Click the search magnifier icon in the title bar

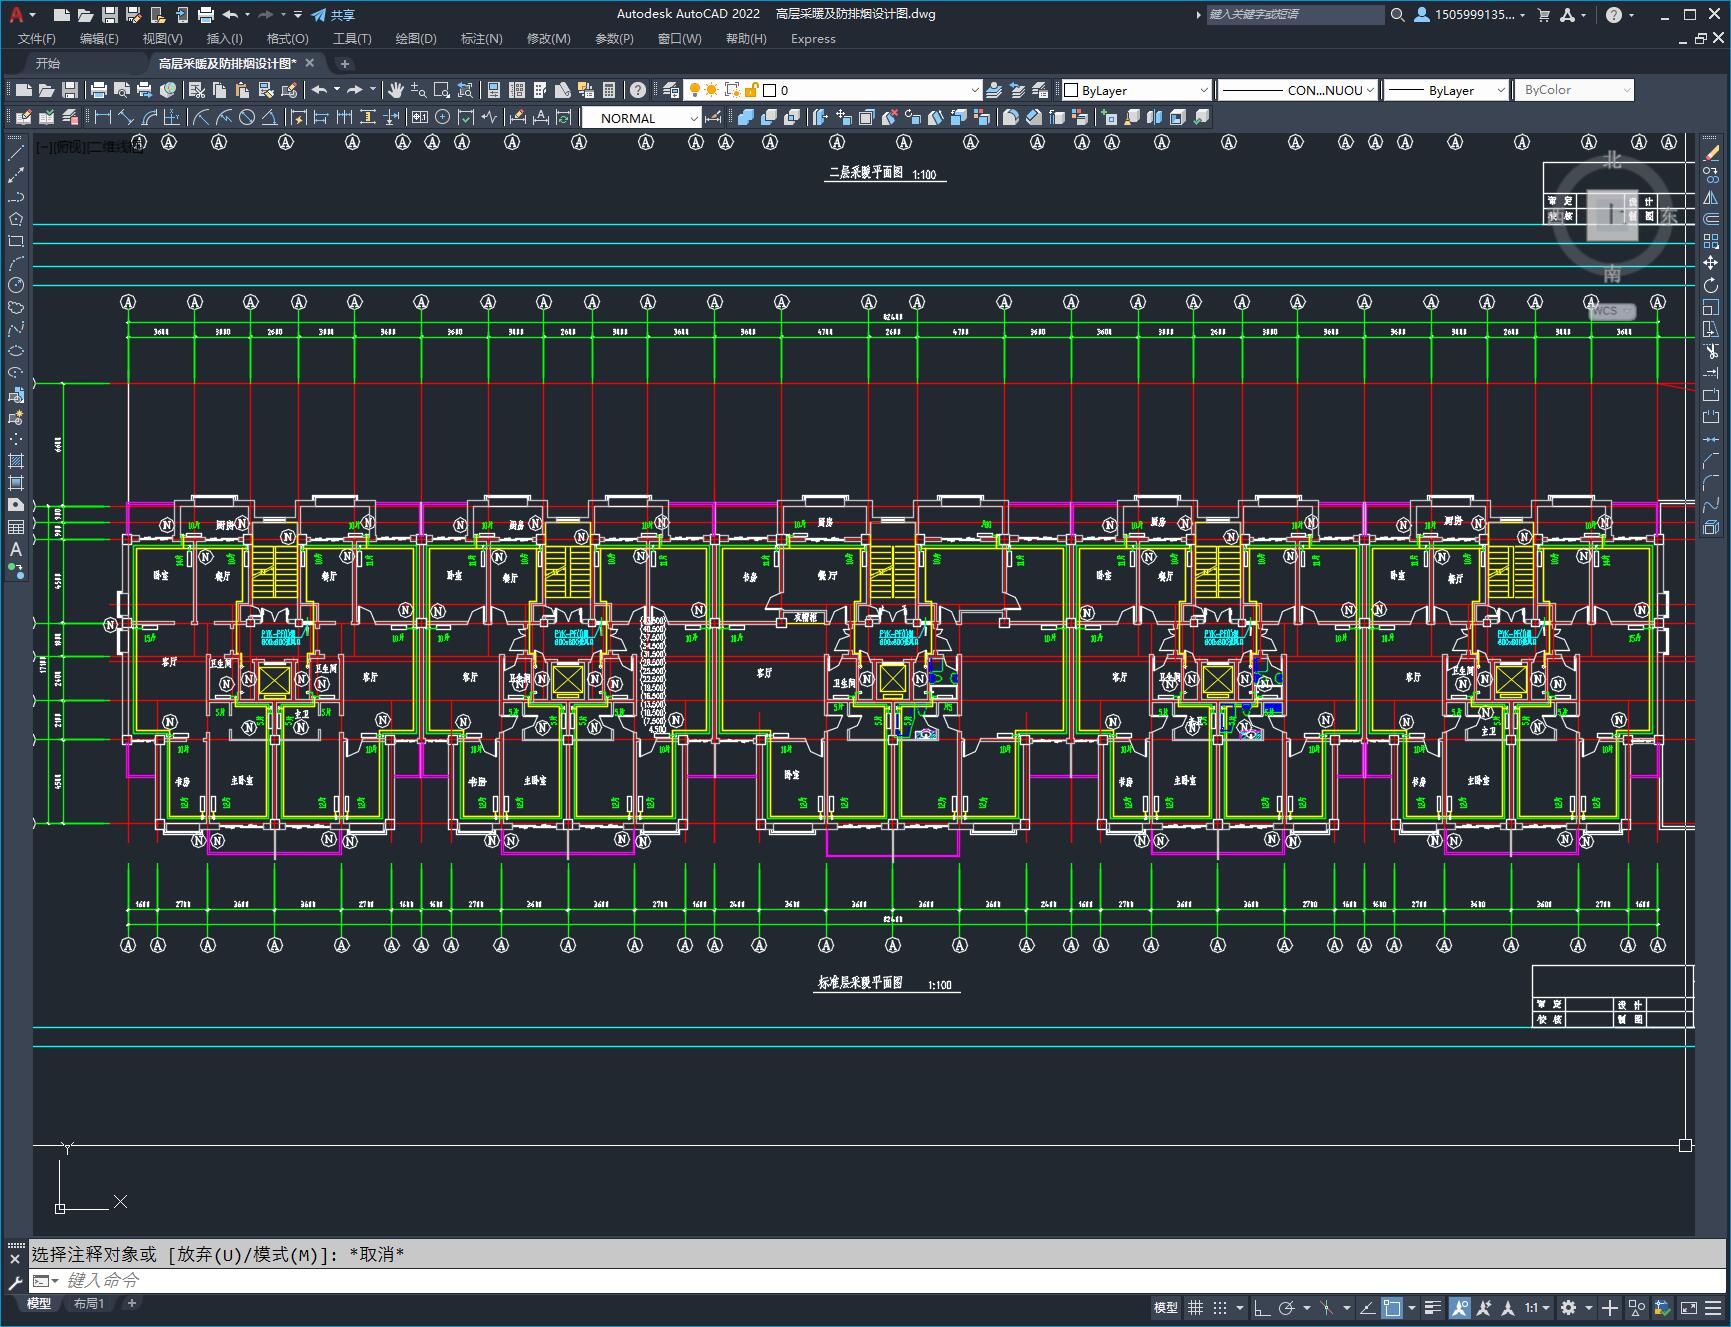tap(1398, 15)
